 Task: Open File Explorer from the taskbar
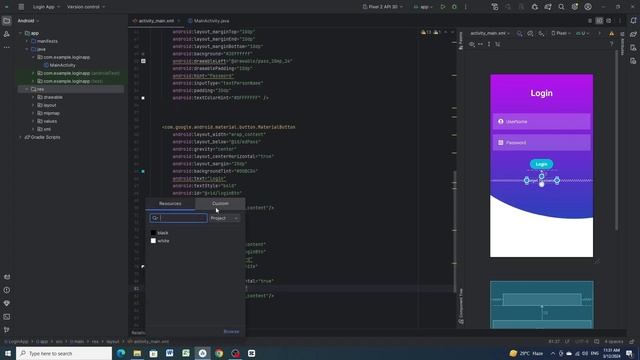pyautogui.click(x=137, y=353)
